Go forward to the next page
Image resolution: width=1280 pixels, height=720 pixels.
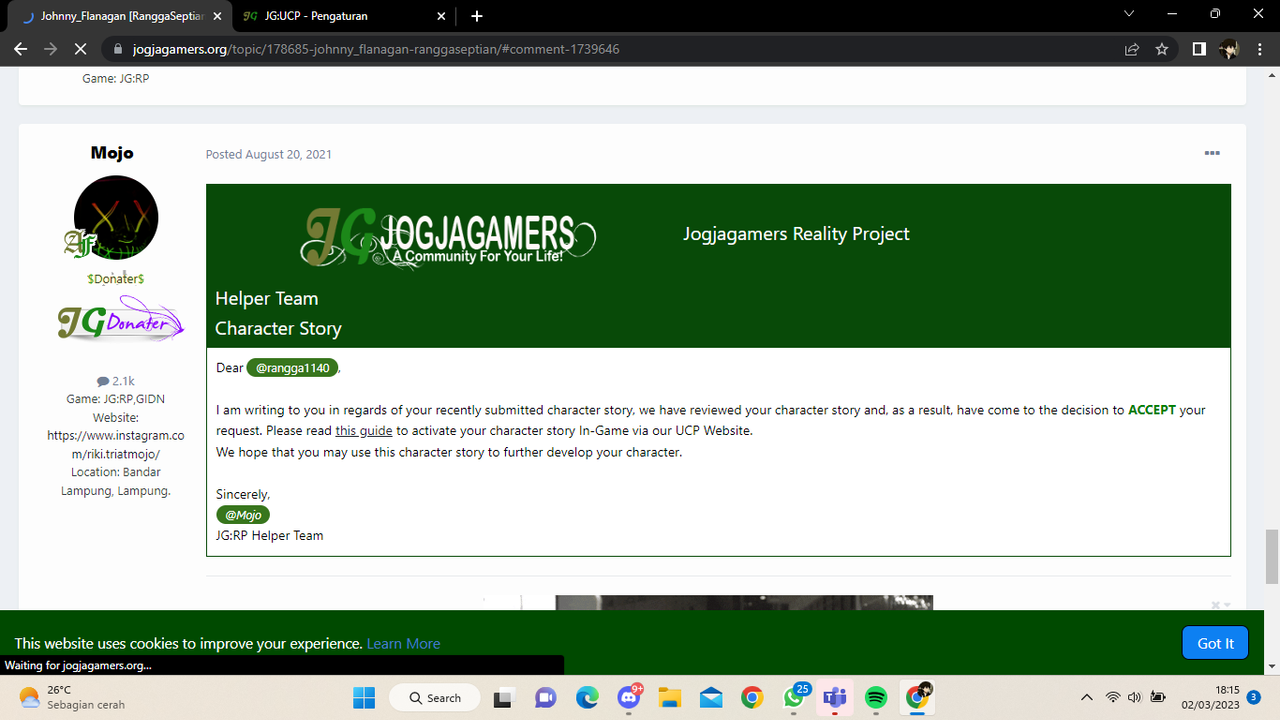(50, 48)
